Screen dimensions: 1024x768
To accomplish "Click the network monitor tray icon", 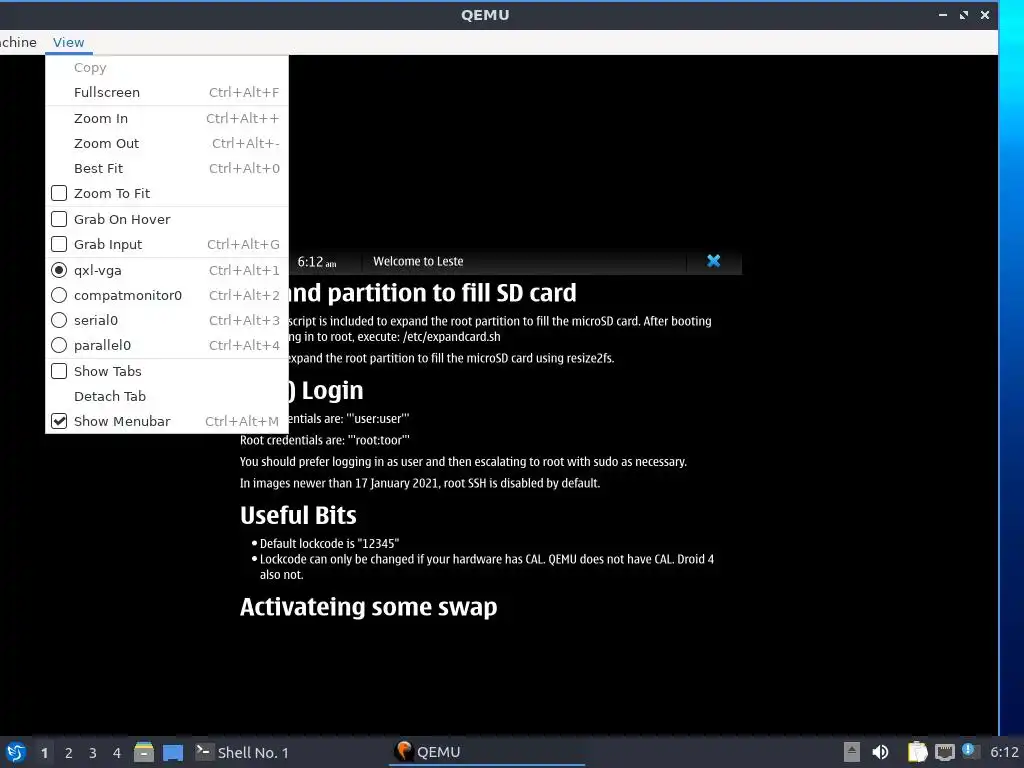I will pos(944,753).
